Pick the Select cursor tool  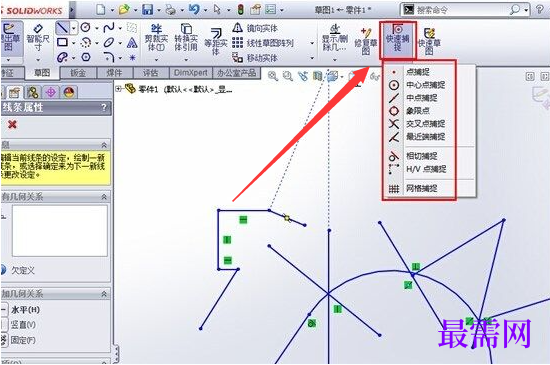tap(217, 9)
